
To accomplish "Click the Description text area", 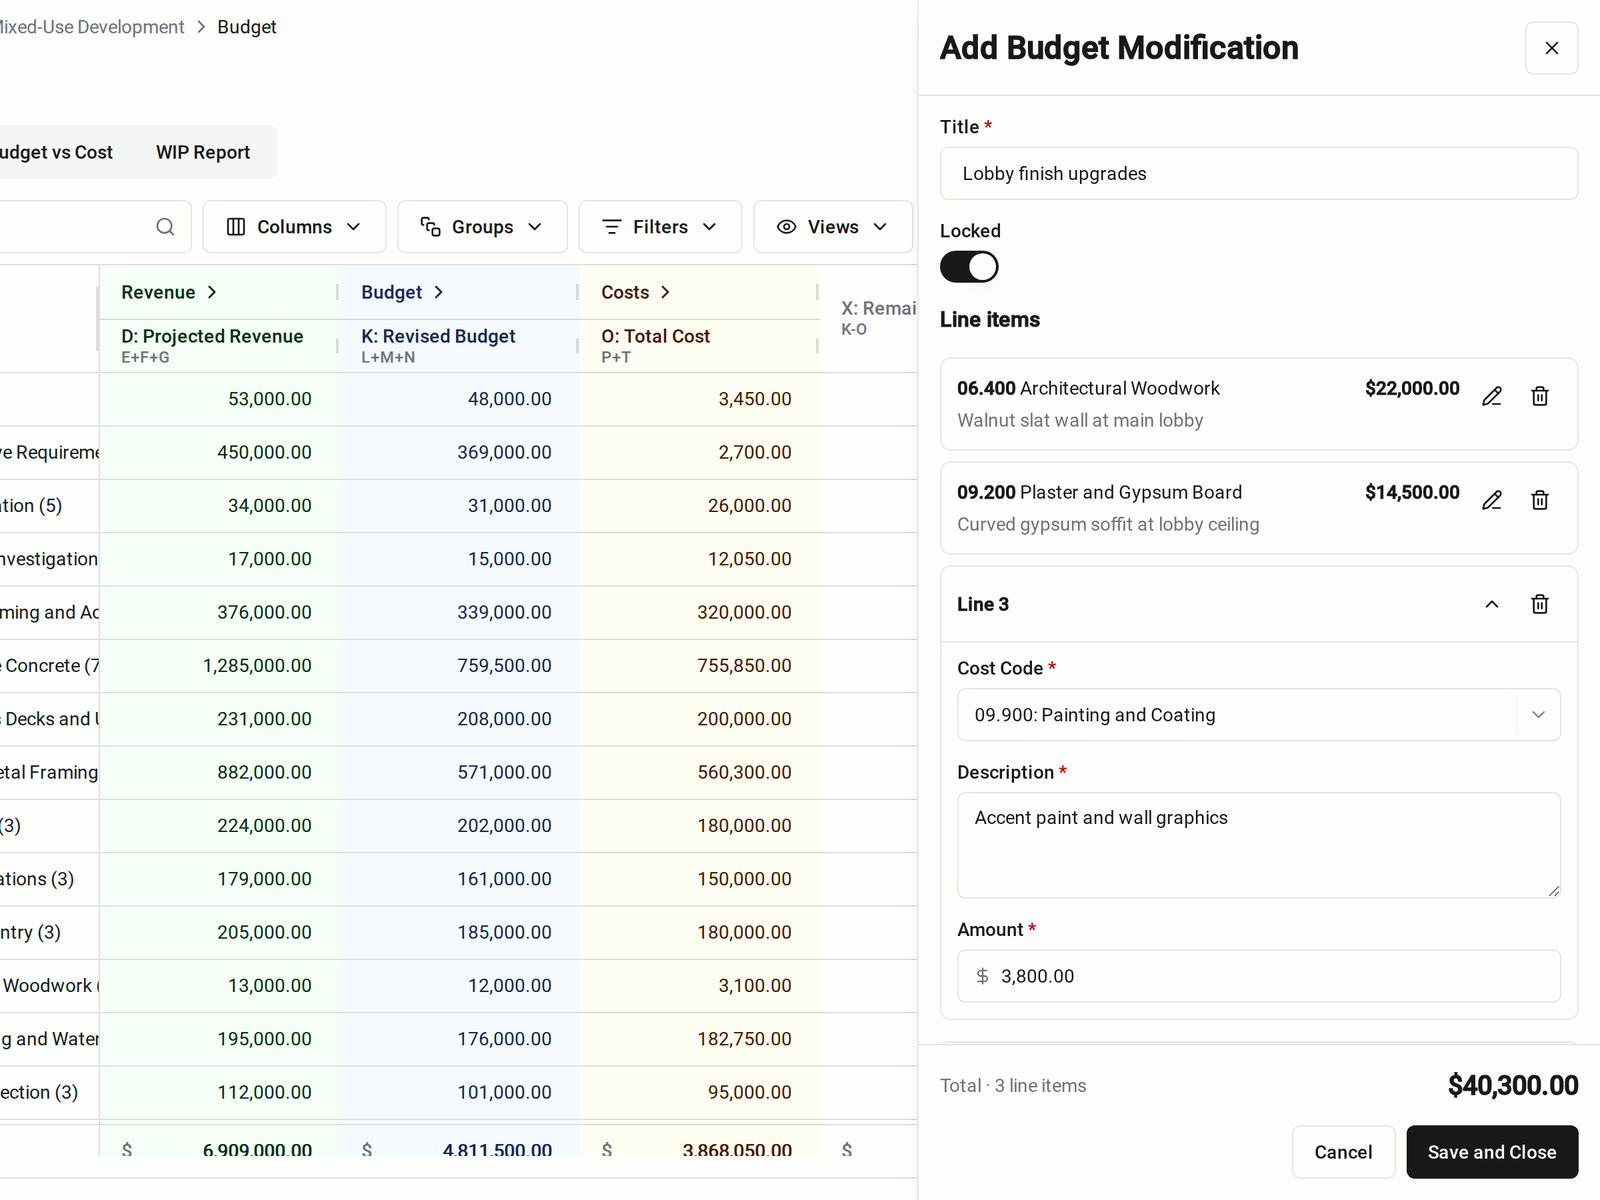I will click(1258, 845).
